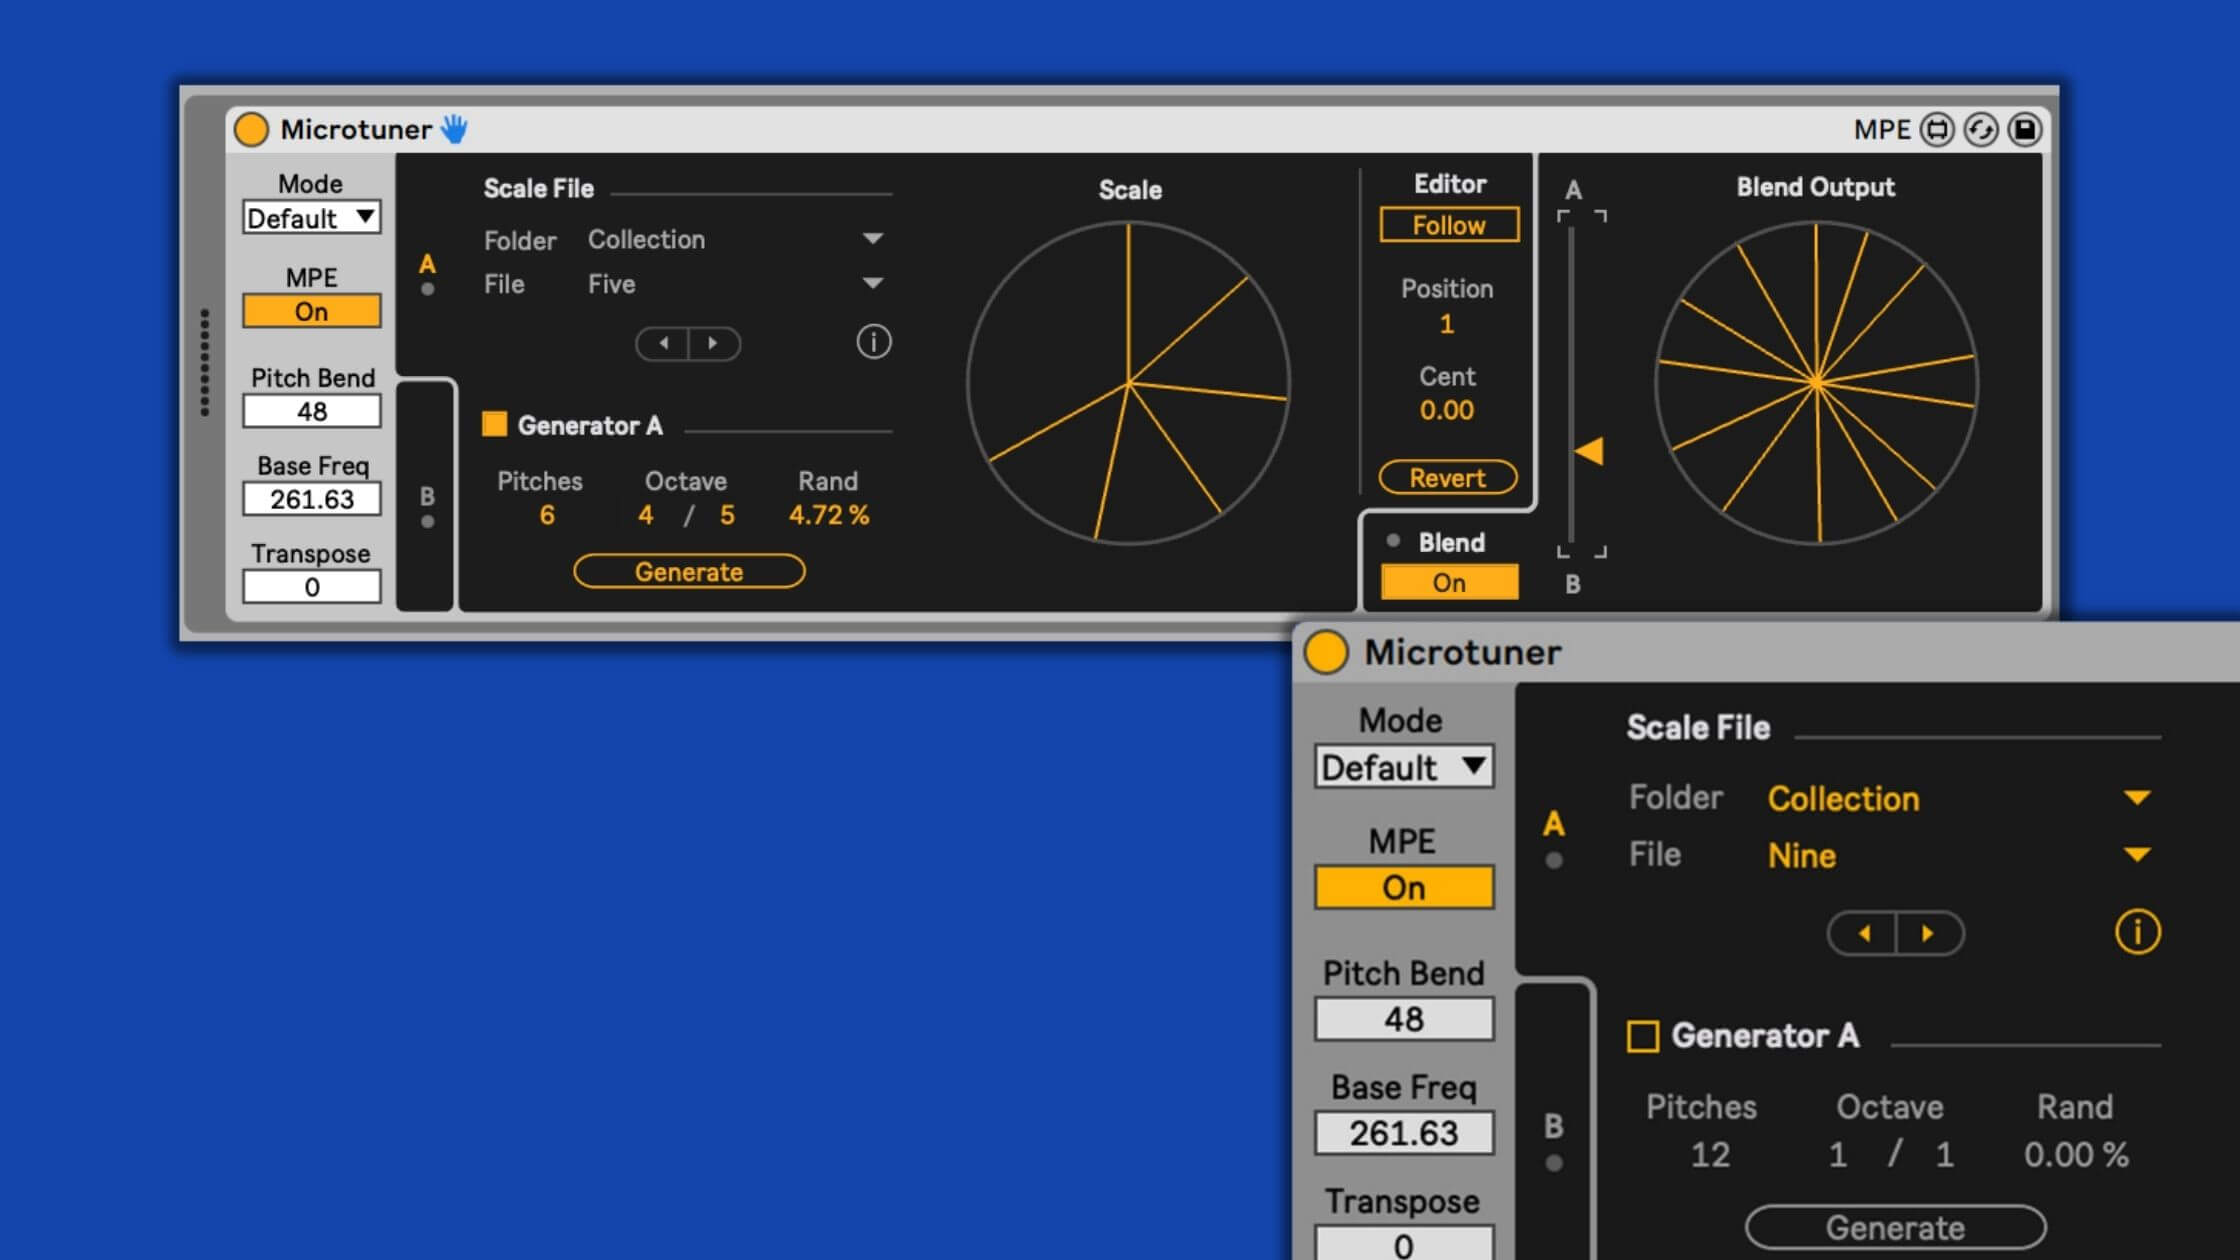Click the yellow info icon in lower Microtuner
Image resolution: width=2240 pixels, height=1260 pixels.
pyautogui.click(x=2137, y=932)
